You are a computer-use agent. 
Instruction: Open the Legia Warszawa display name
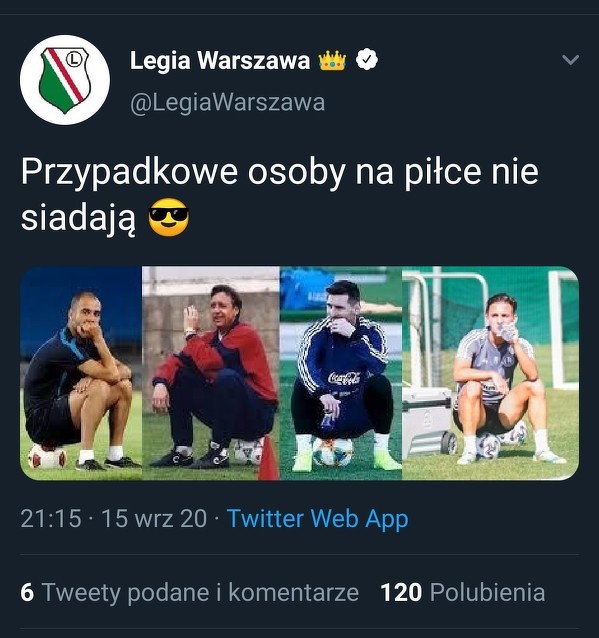[x=220, y=60]
